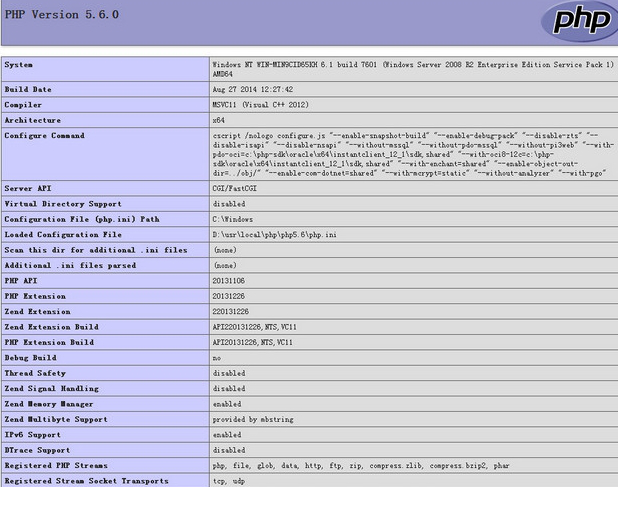Select the cscript configure command text

pos(413,154)
